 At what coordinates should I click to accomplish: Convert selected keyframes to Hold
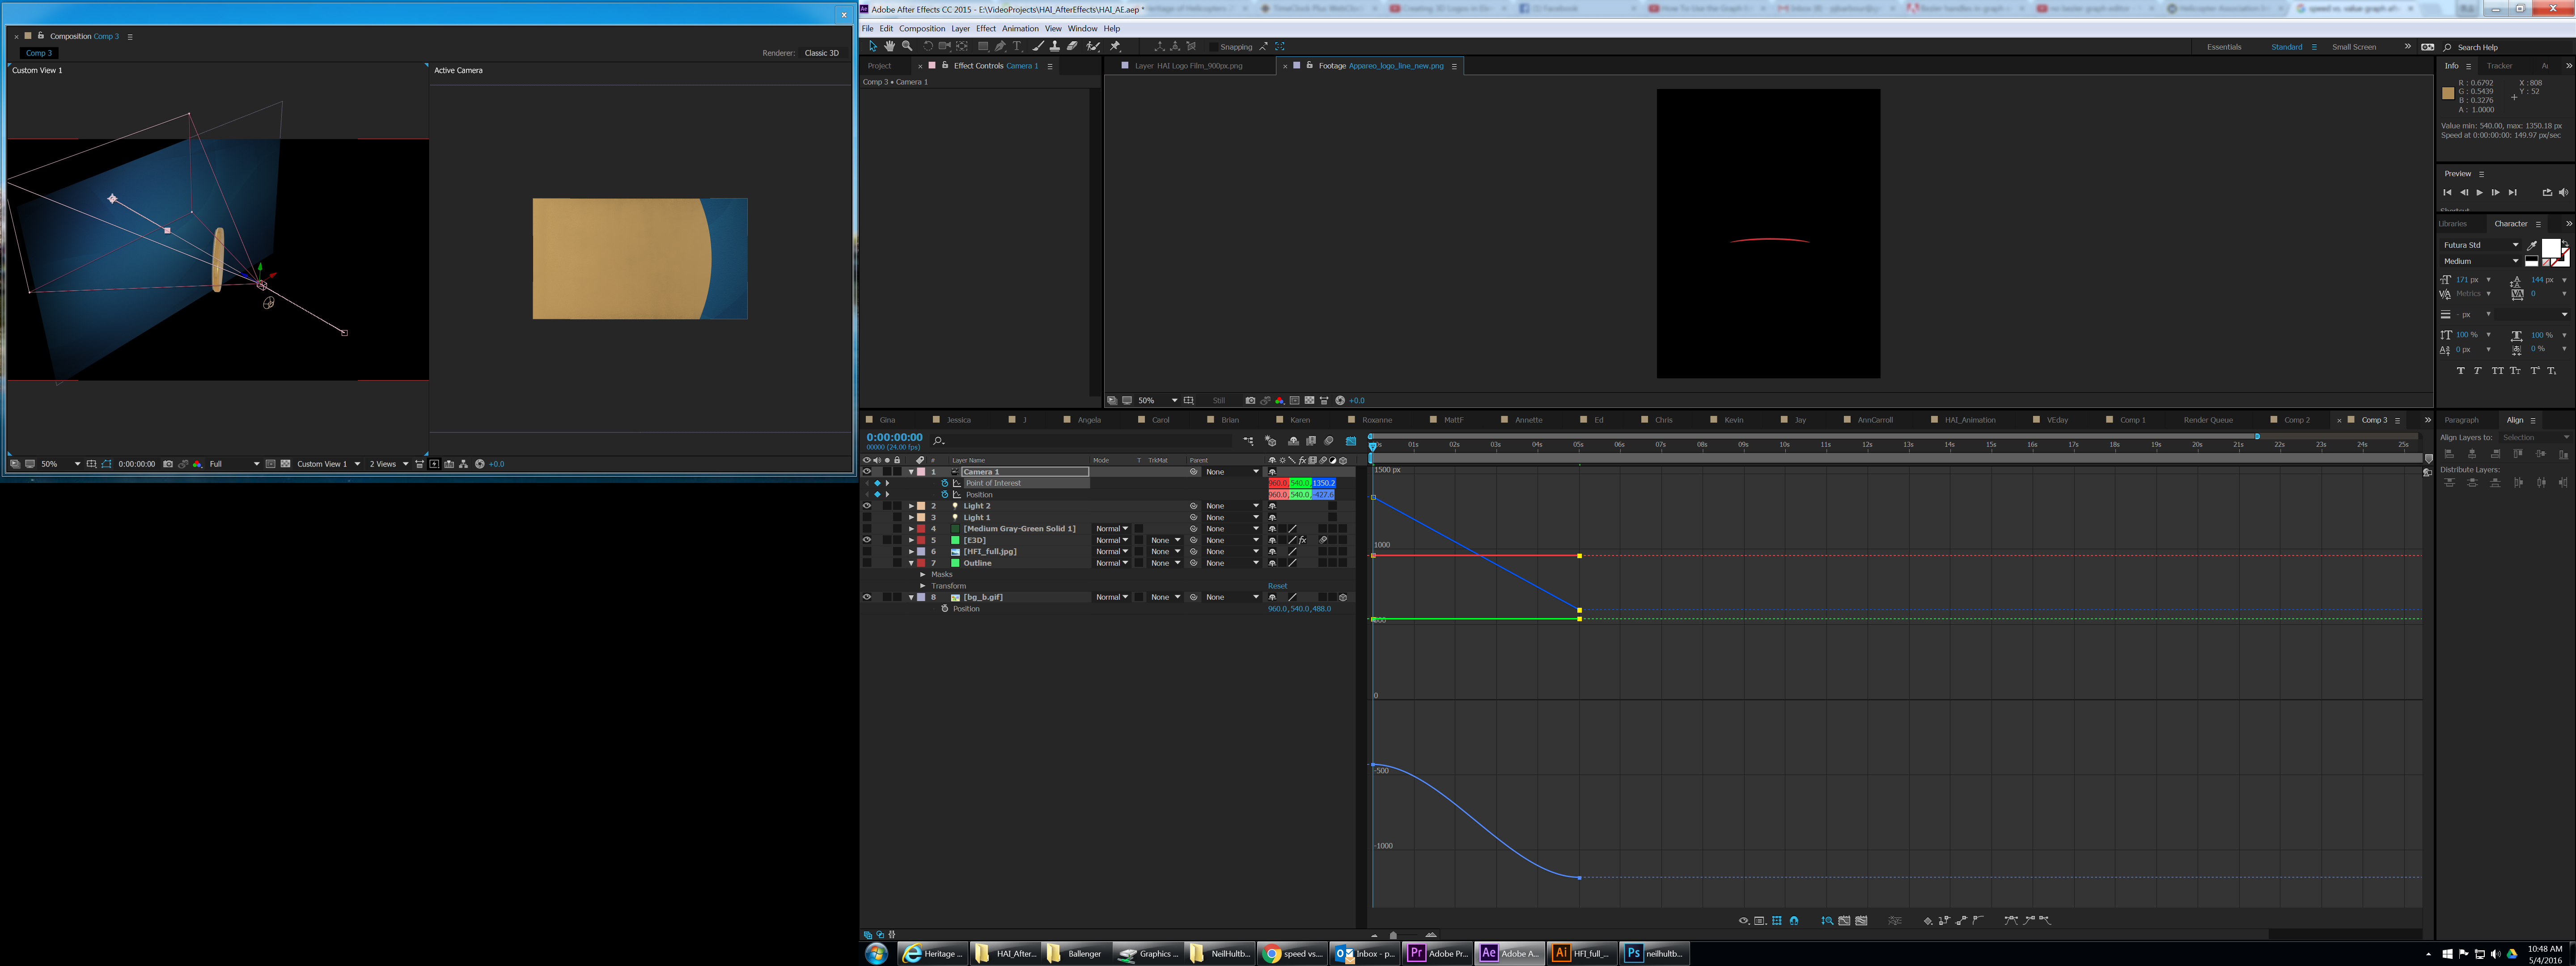pyautogui.click(x=1944, y=921)
